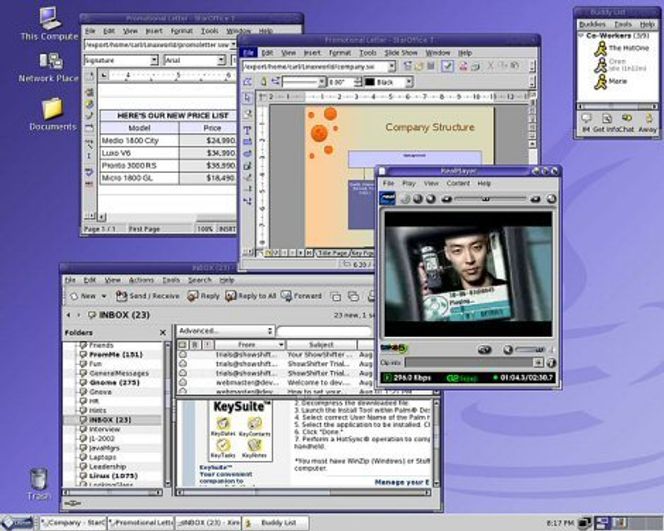Image resolution: width=664 pixels, height=531 pixels.
Task: Click the RealPlayer pause button
Action: point(418,199)
